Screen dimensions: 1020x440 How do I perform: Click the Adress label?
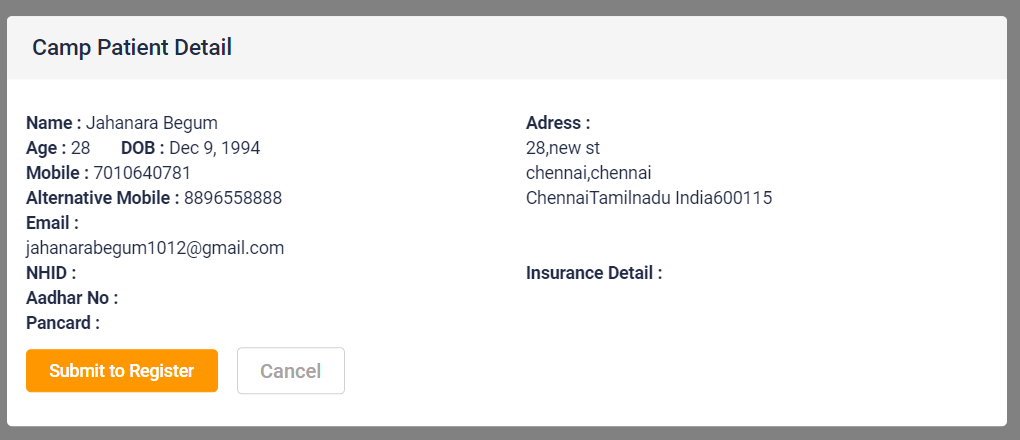(558, 123)
